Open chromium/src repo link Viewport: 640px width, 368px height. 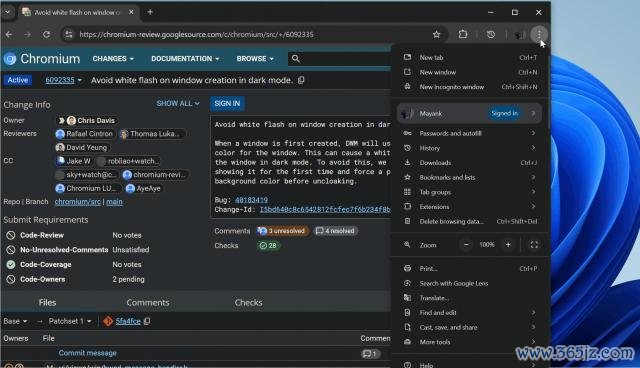click(78, 202)
